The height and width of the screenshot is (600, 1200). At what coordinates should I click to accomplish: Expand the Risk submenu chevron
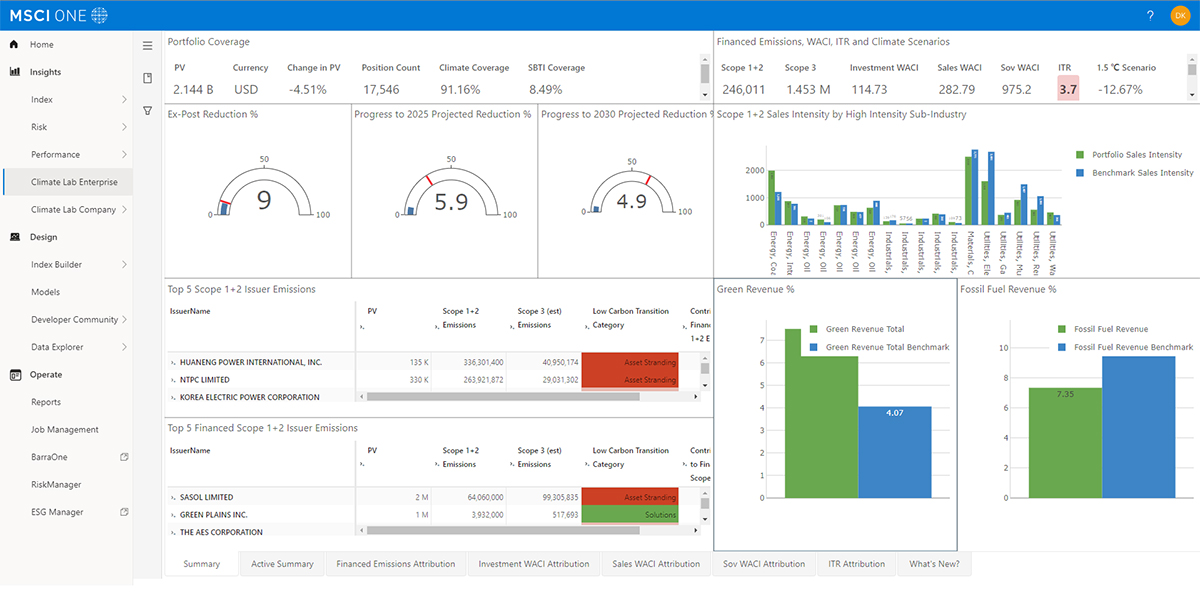(x=124, y=127)
